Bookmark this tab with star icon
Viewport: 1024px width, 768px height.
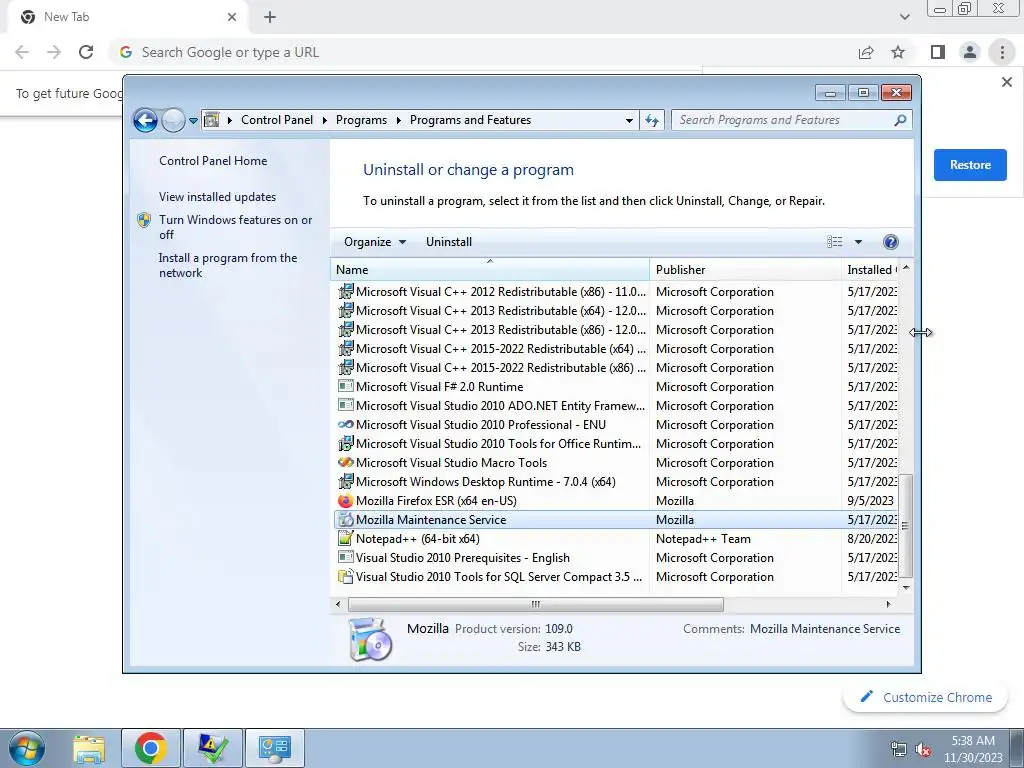pyautogui.click(x=898, y=52)
